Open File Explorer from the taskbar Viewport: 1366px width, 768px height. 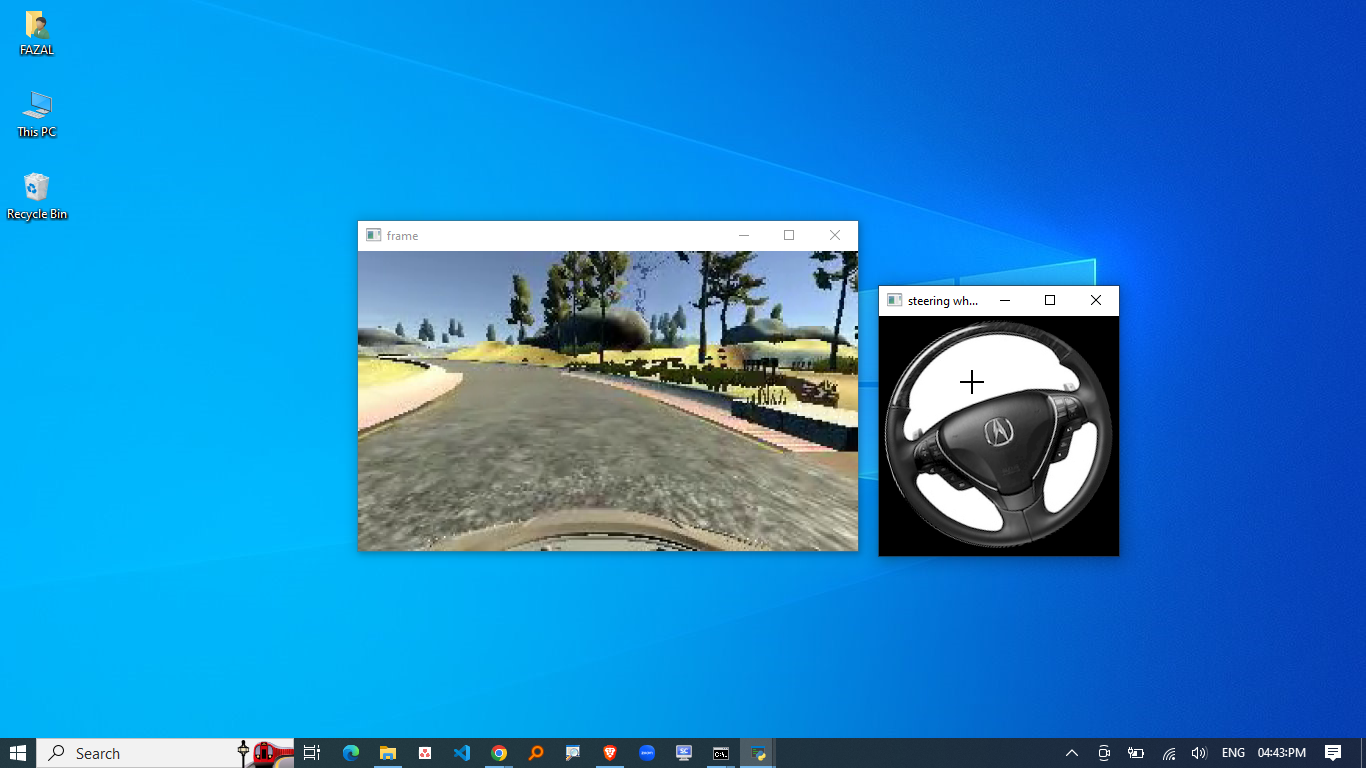(388, 753)
